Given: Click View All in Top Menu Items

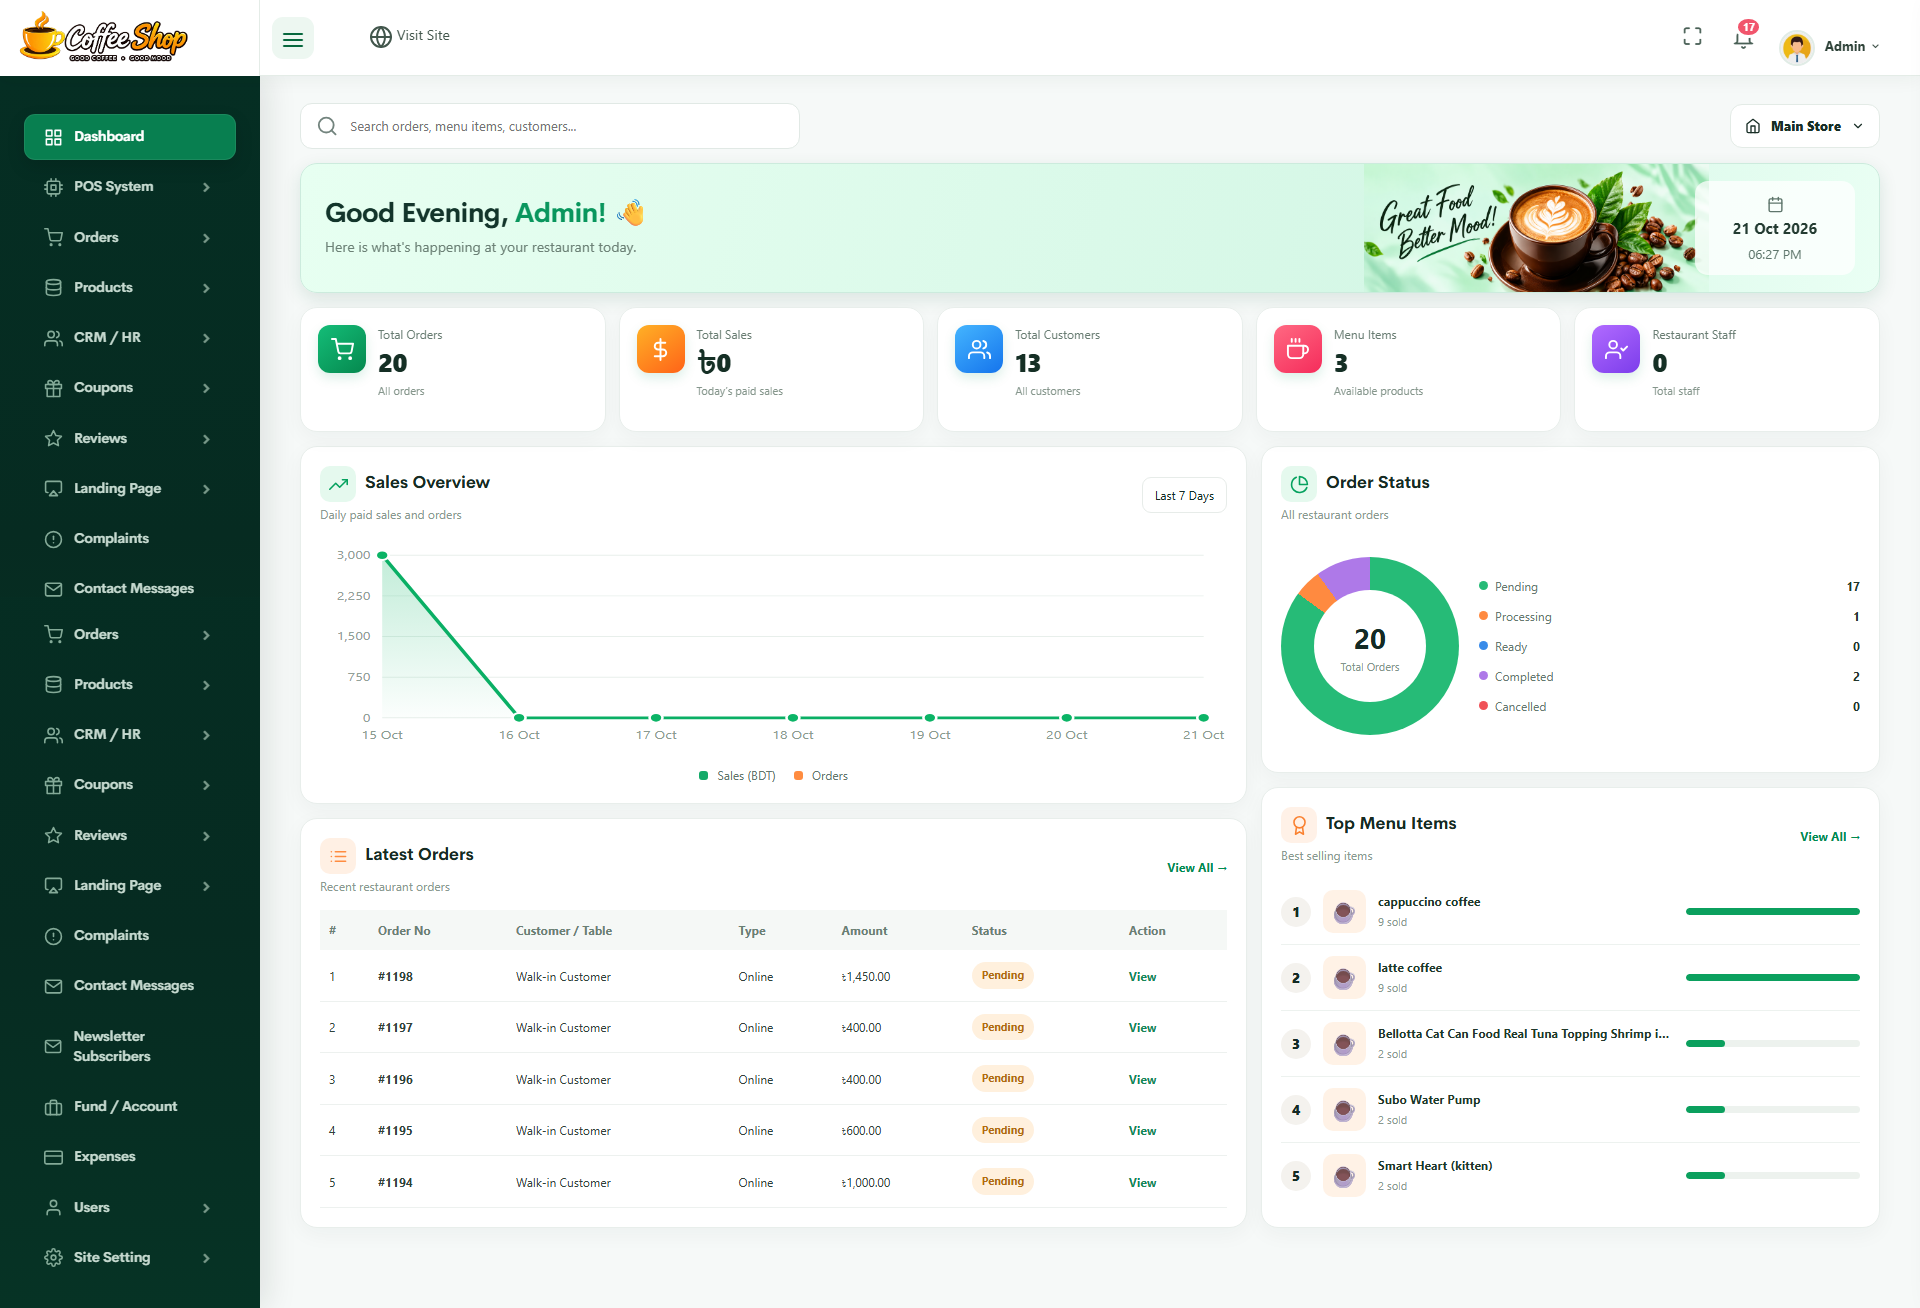Looking at the screenshot, I should pos(1829,837).
